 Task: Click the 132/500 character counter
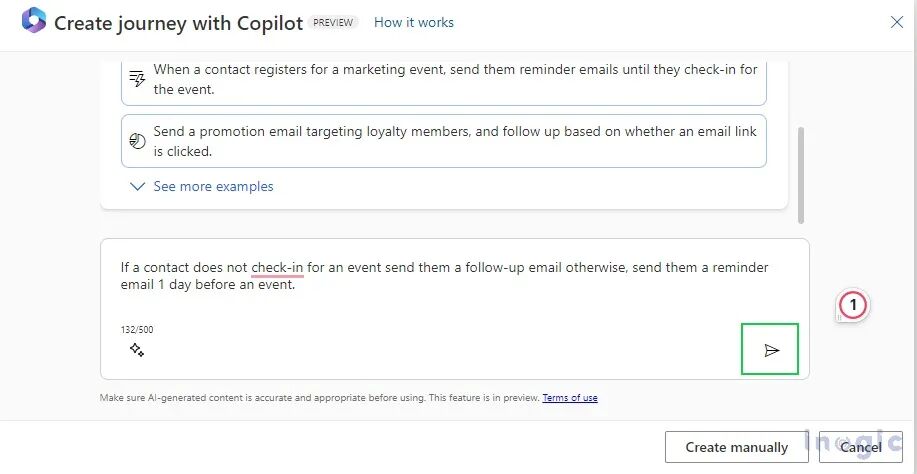pos(137,330)
